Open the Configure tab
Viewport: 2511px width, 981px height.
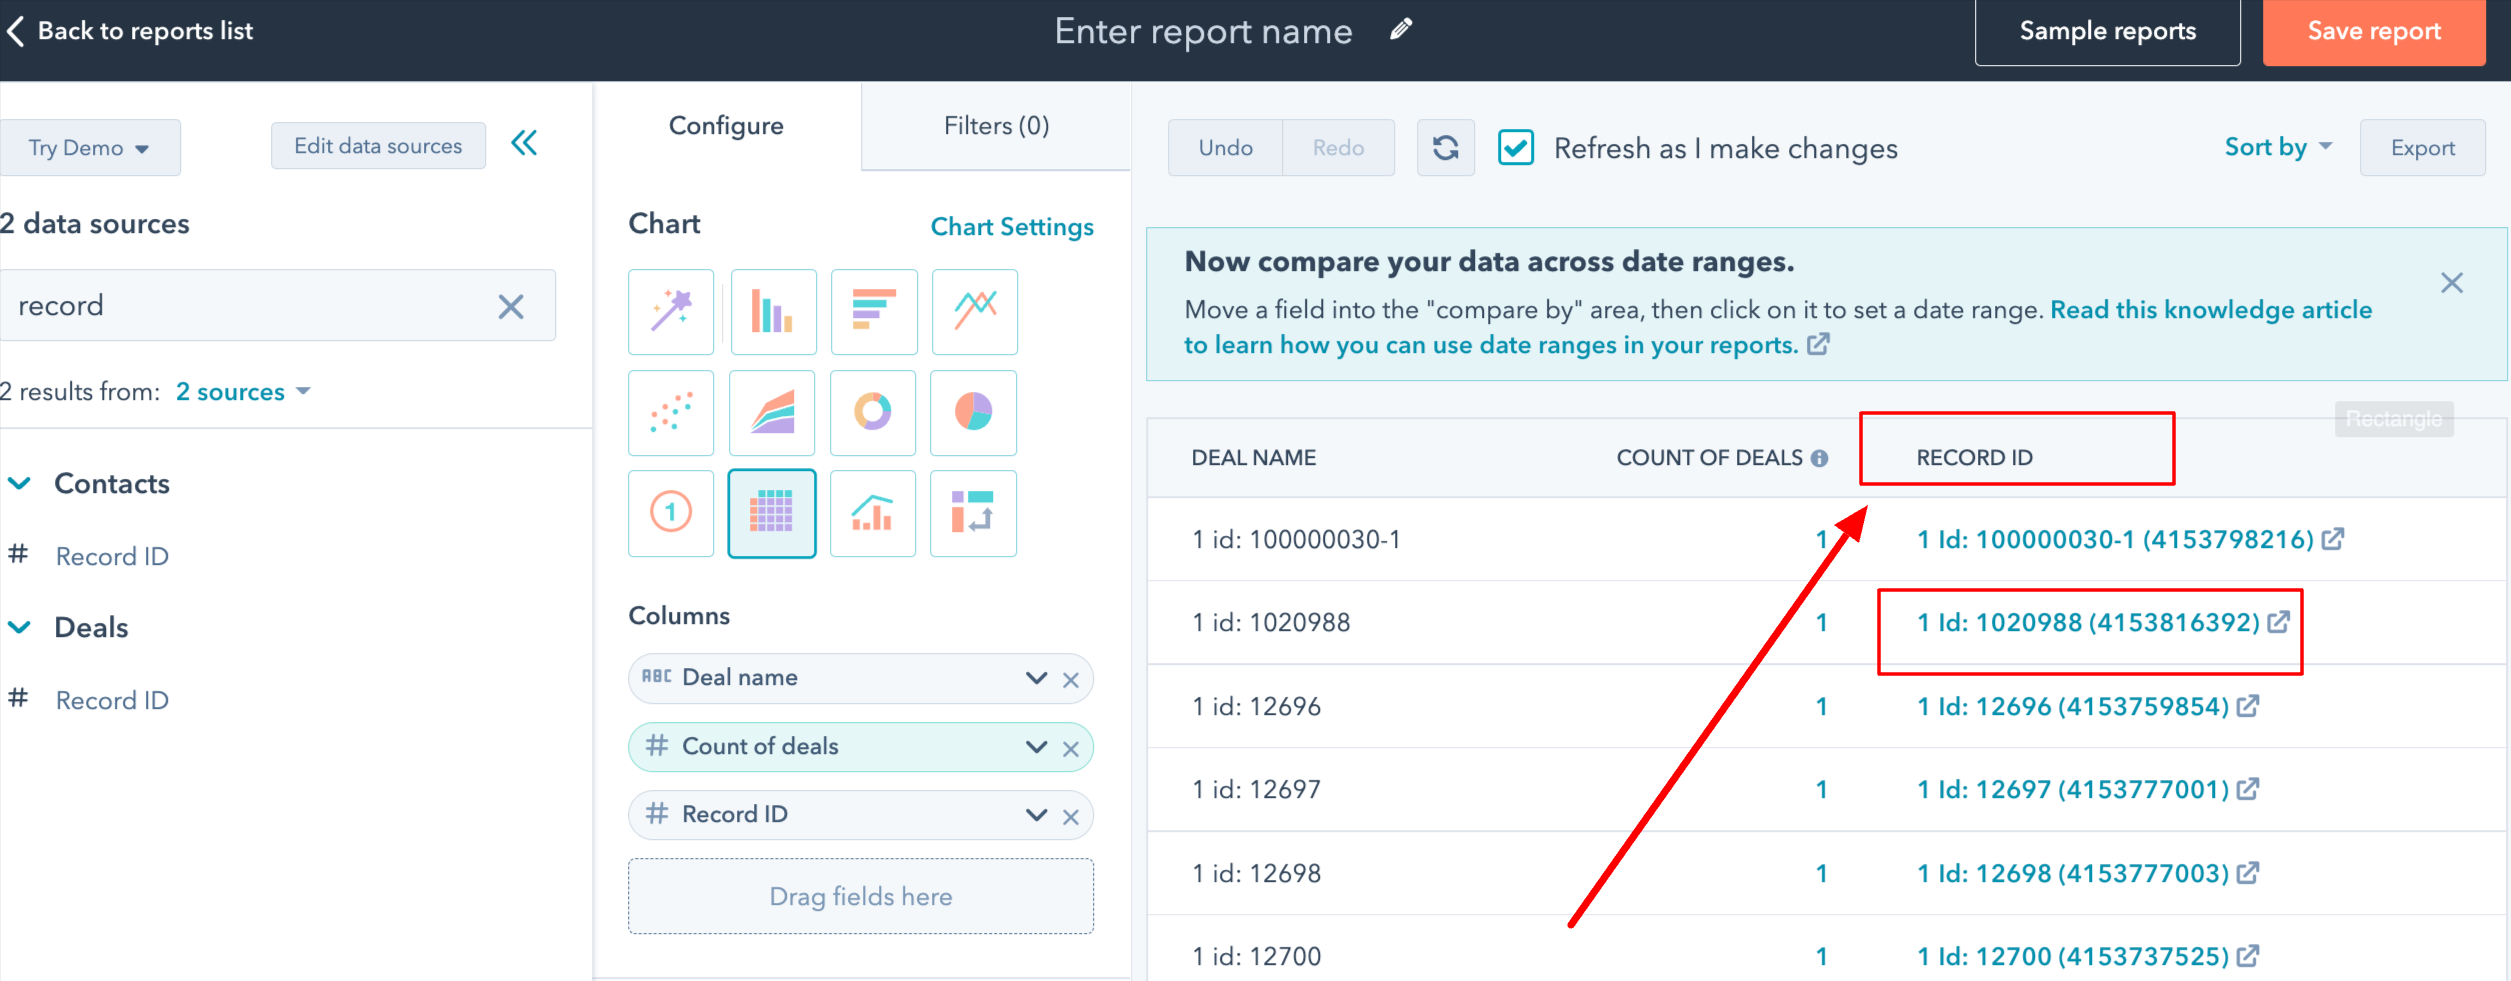pos(726,125)
